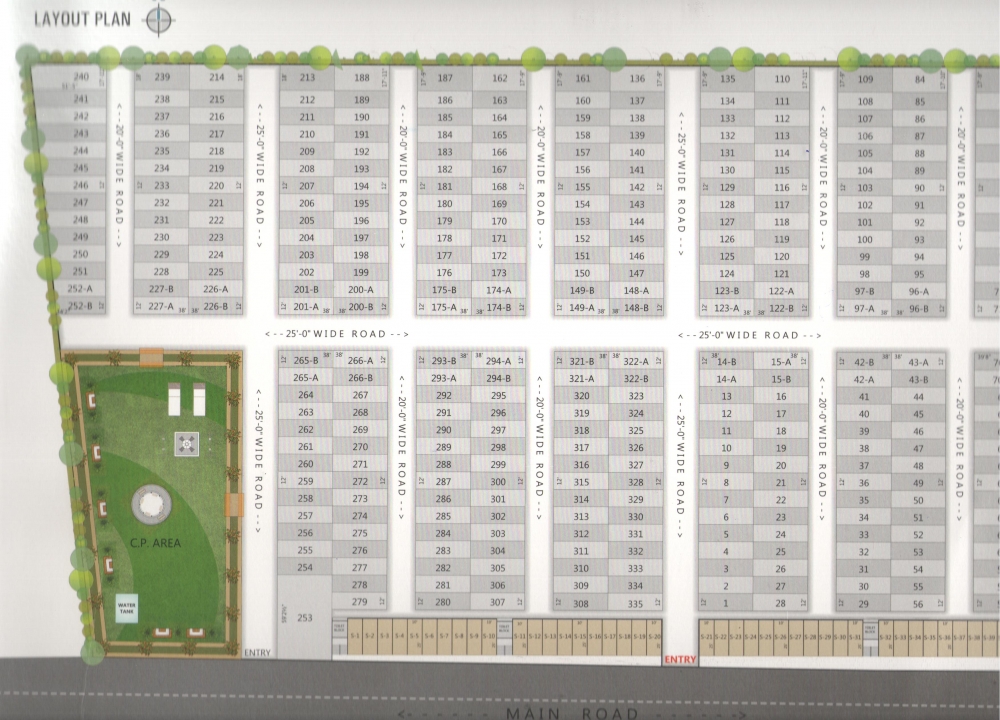Select plot 56
Image resolution: width=1000 pixels, height=720 pixels.
point(918,604)
